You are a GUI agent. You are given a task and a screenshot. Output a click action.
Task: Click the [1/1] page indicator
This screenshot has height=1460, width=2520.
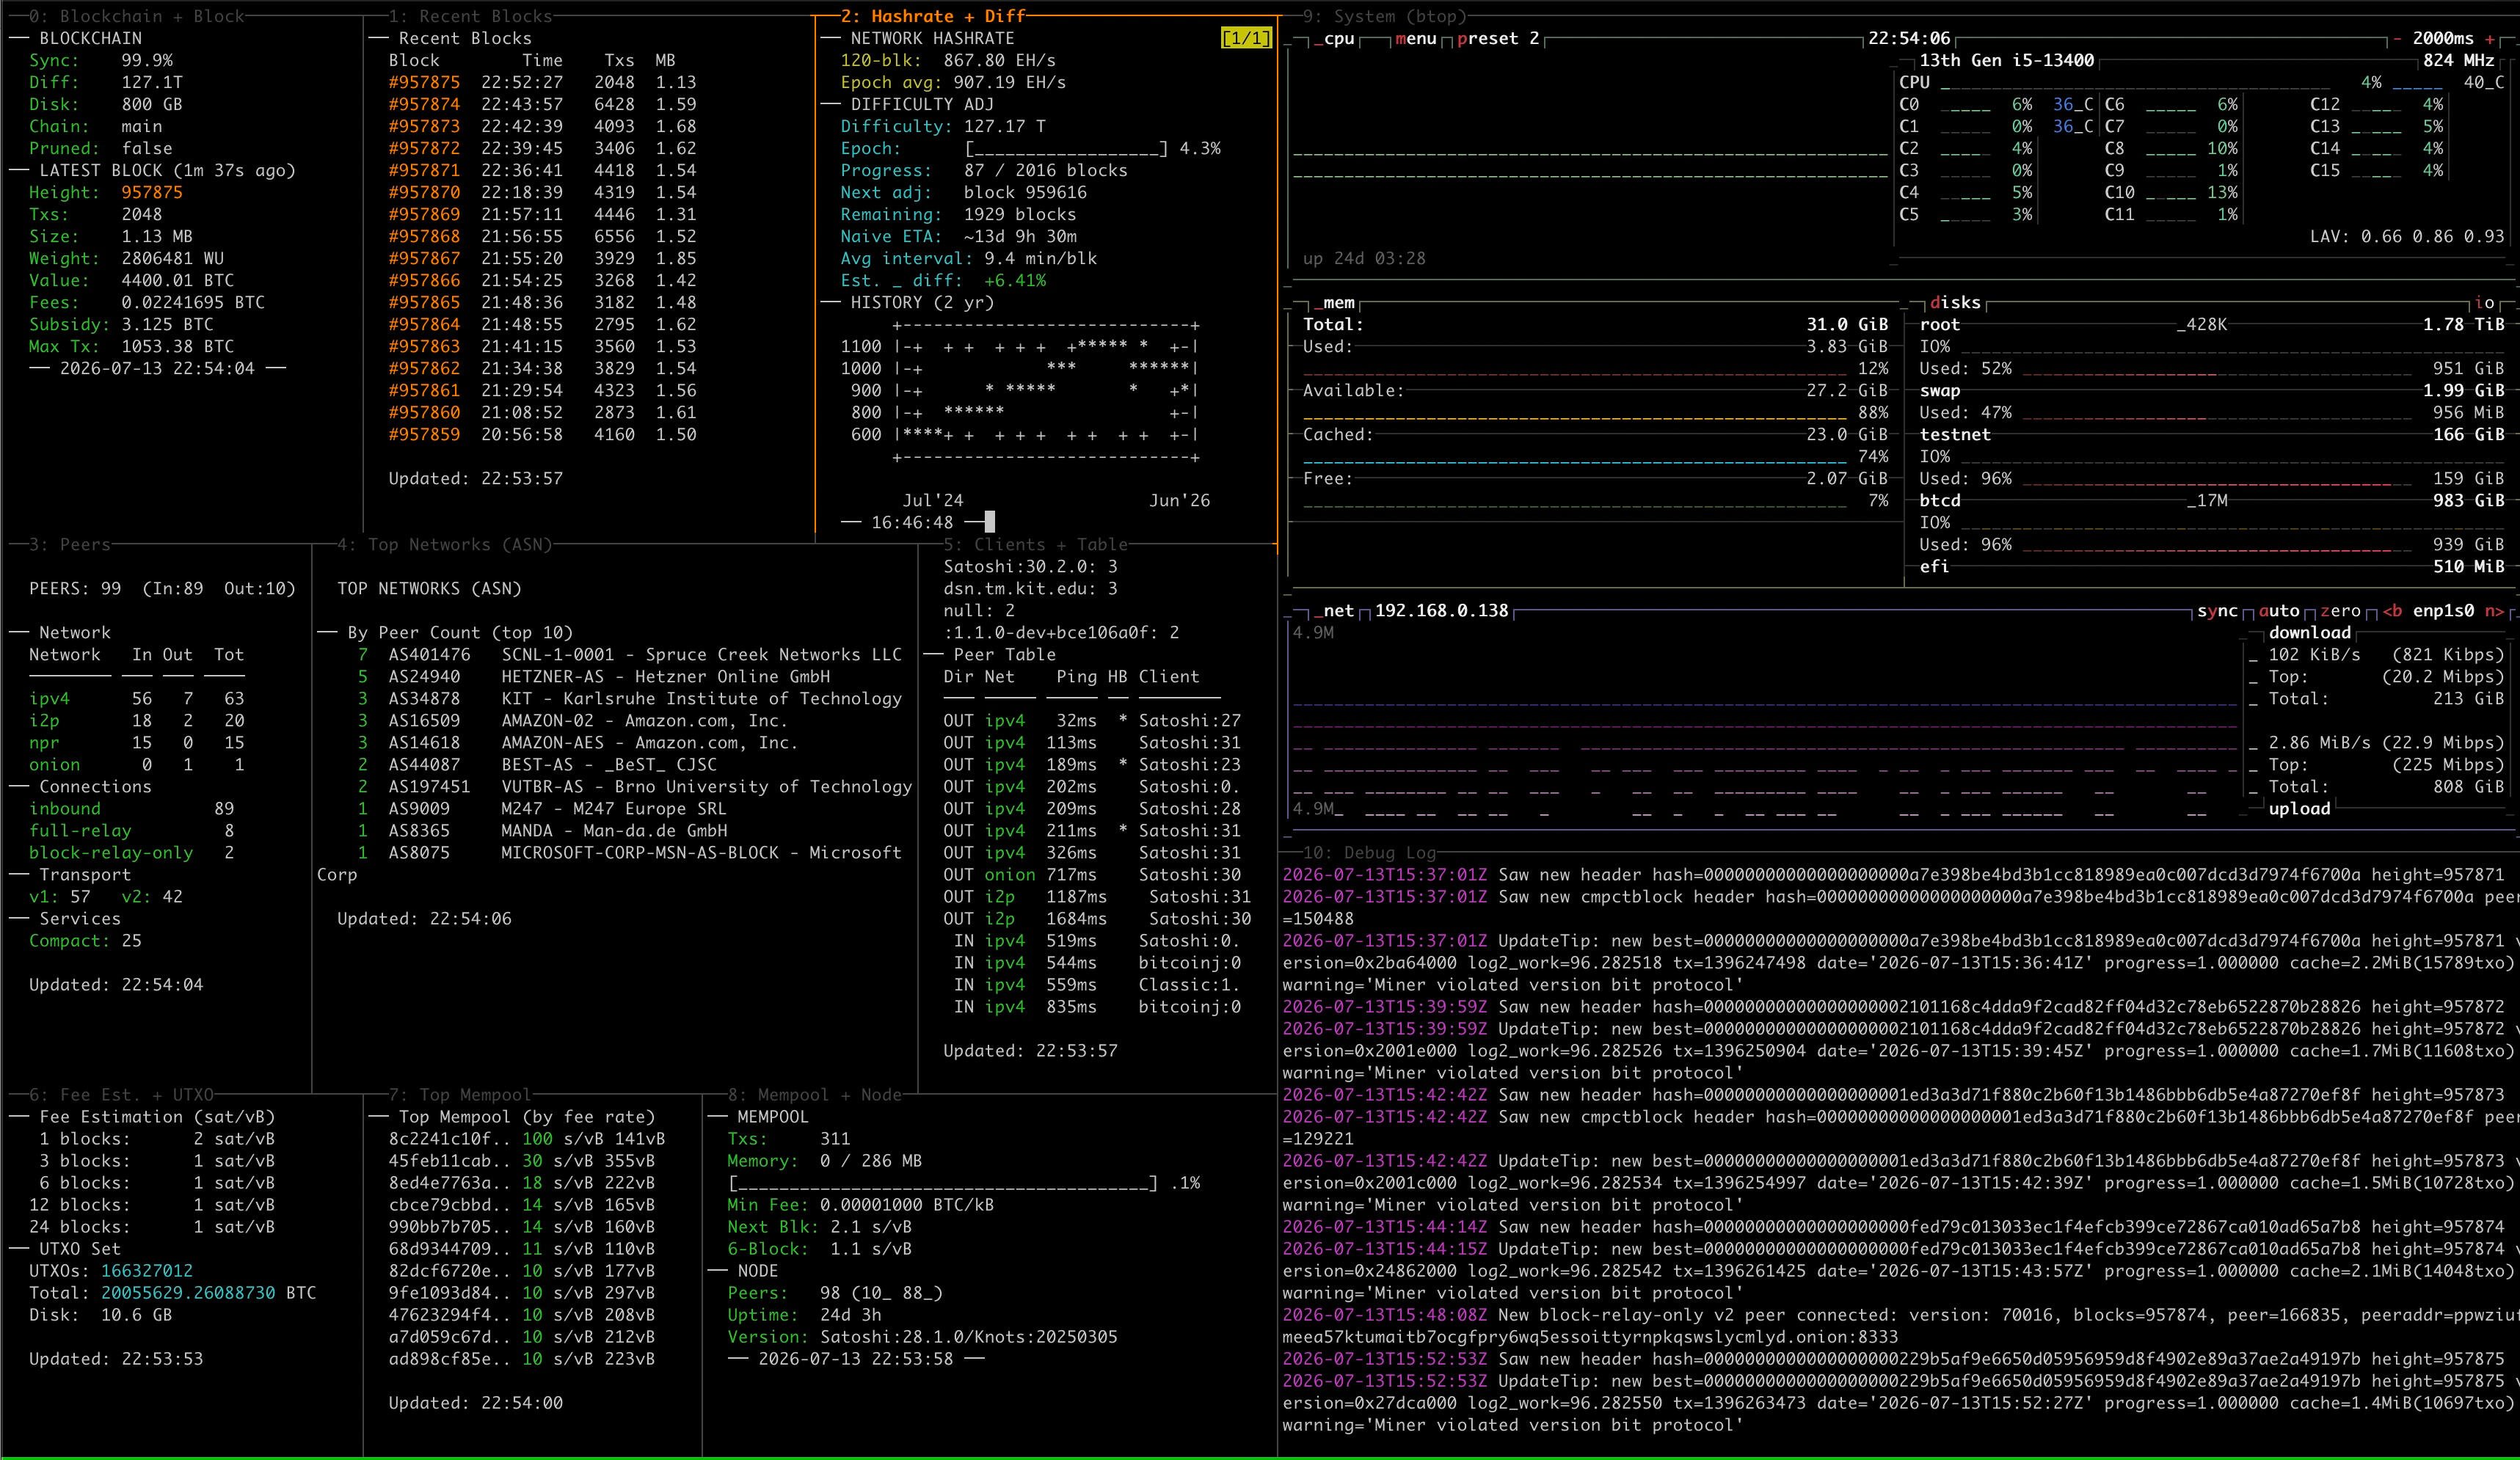1246,39
